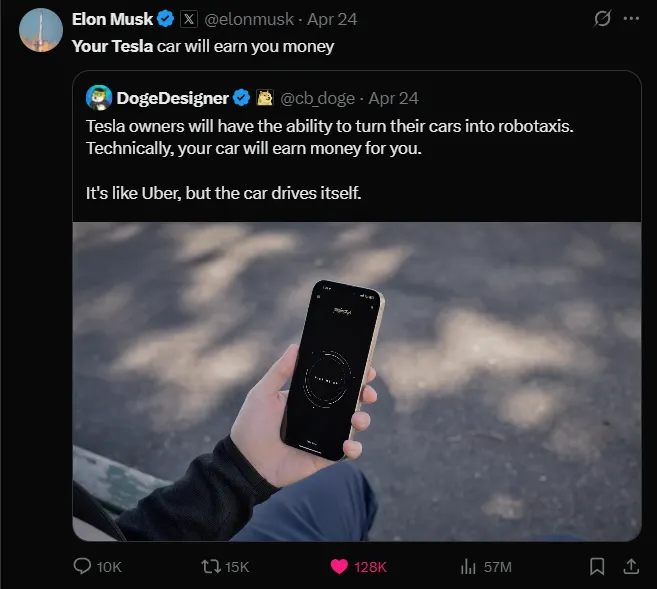This screenshot has height=589, width=657.
Task: Open the Elon Musk display name link
Action: 113,19
